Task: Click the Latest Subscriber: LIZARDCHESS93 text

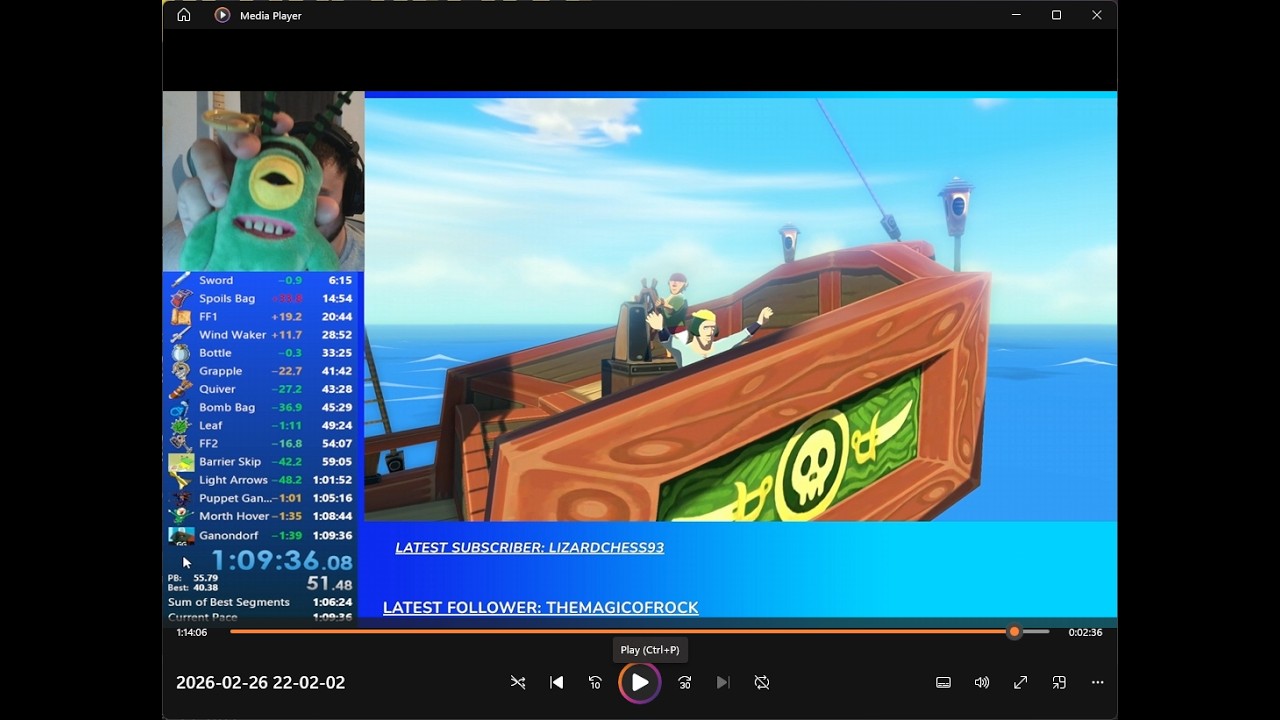Action: (x=529, y=548)
